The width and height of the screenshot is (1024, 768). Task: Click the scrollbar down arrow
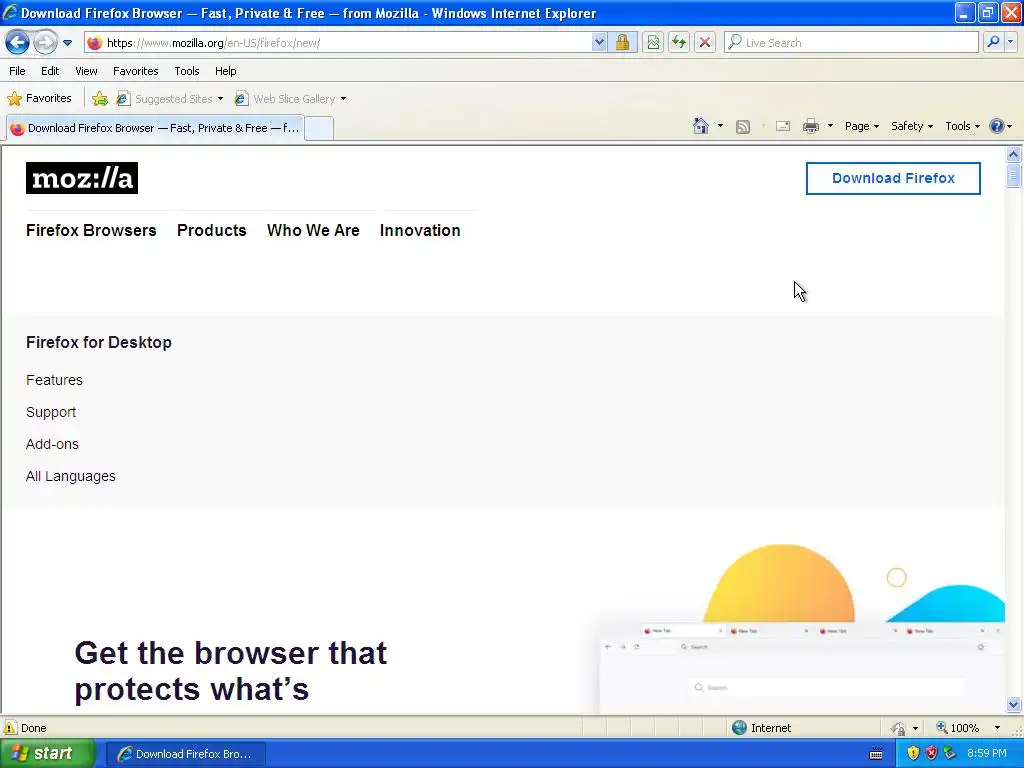coord(1014,704)
